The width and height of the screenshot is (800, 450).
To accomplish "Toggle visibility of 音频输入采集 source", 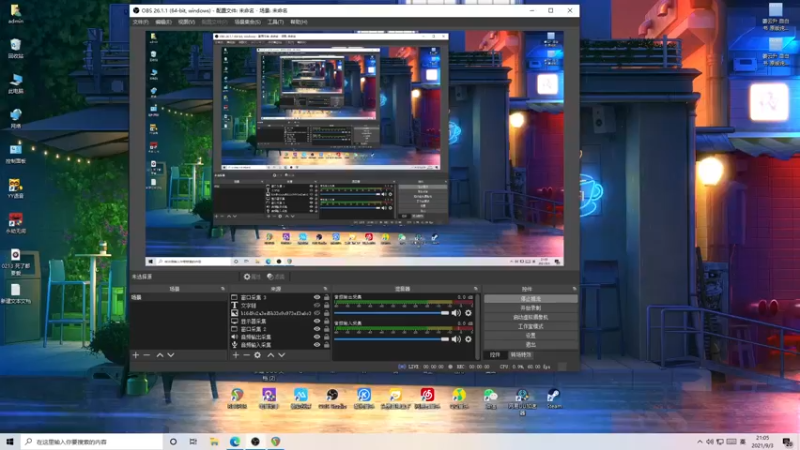I will (317, 345).
